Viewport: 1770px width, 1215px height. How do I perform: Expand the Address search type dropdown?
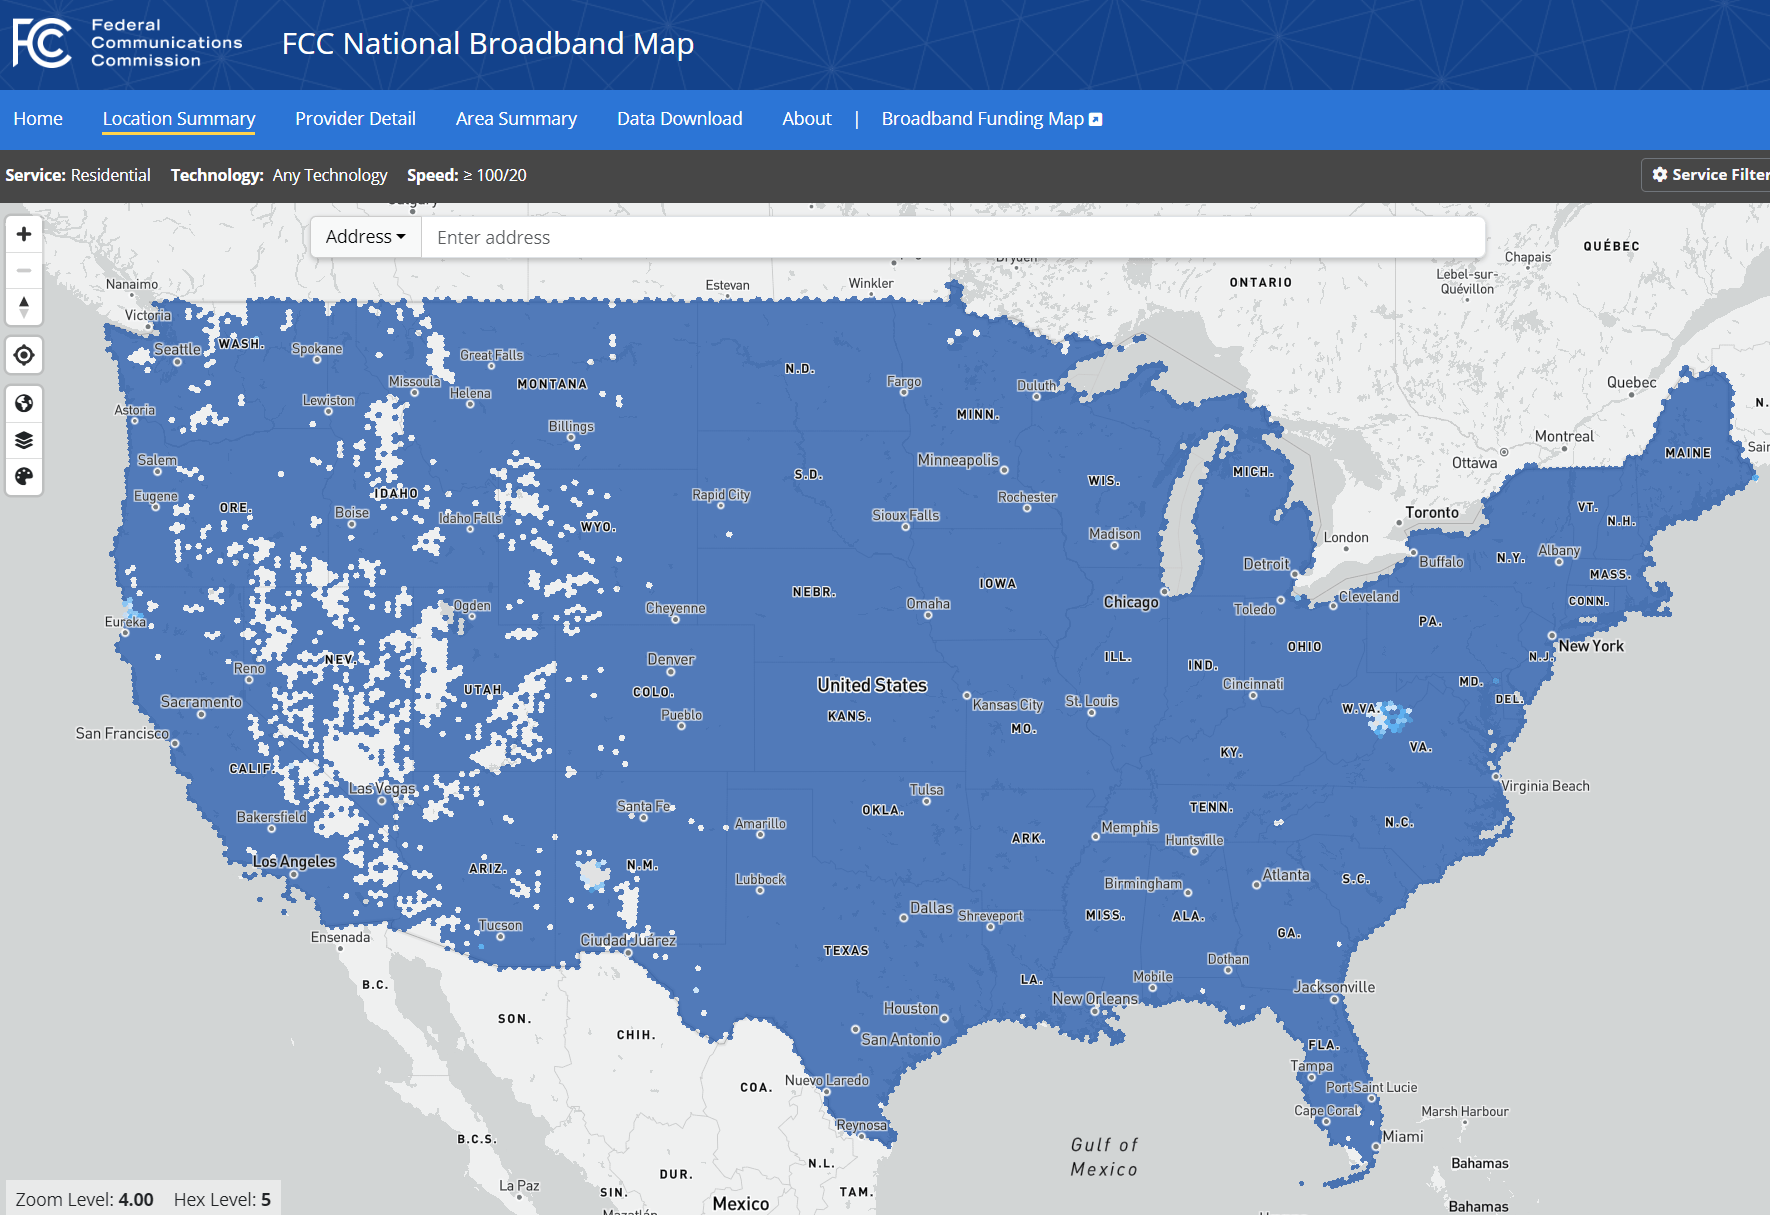(366, 237)
